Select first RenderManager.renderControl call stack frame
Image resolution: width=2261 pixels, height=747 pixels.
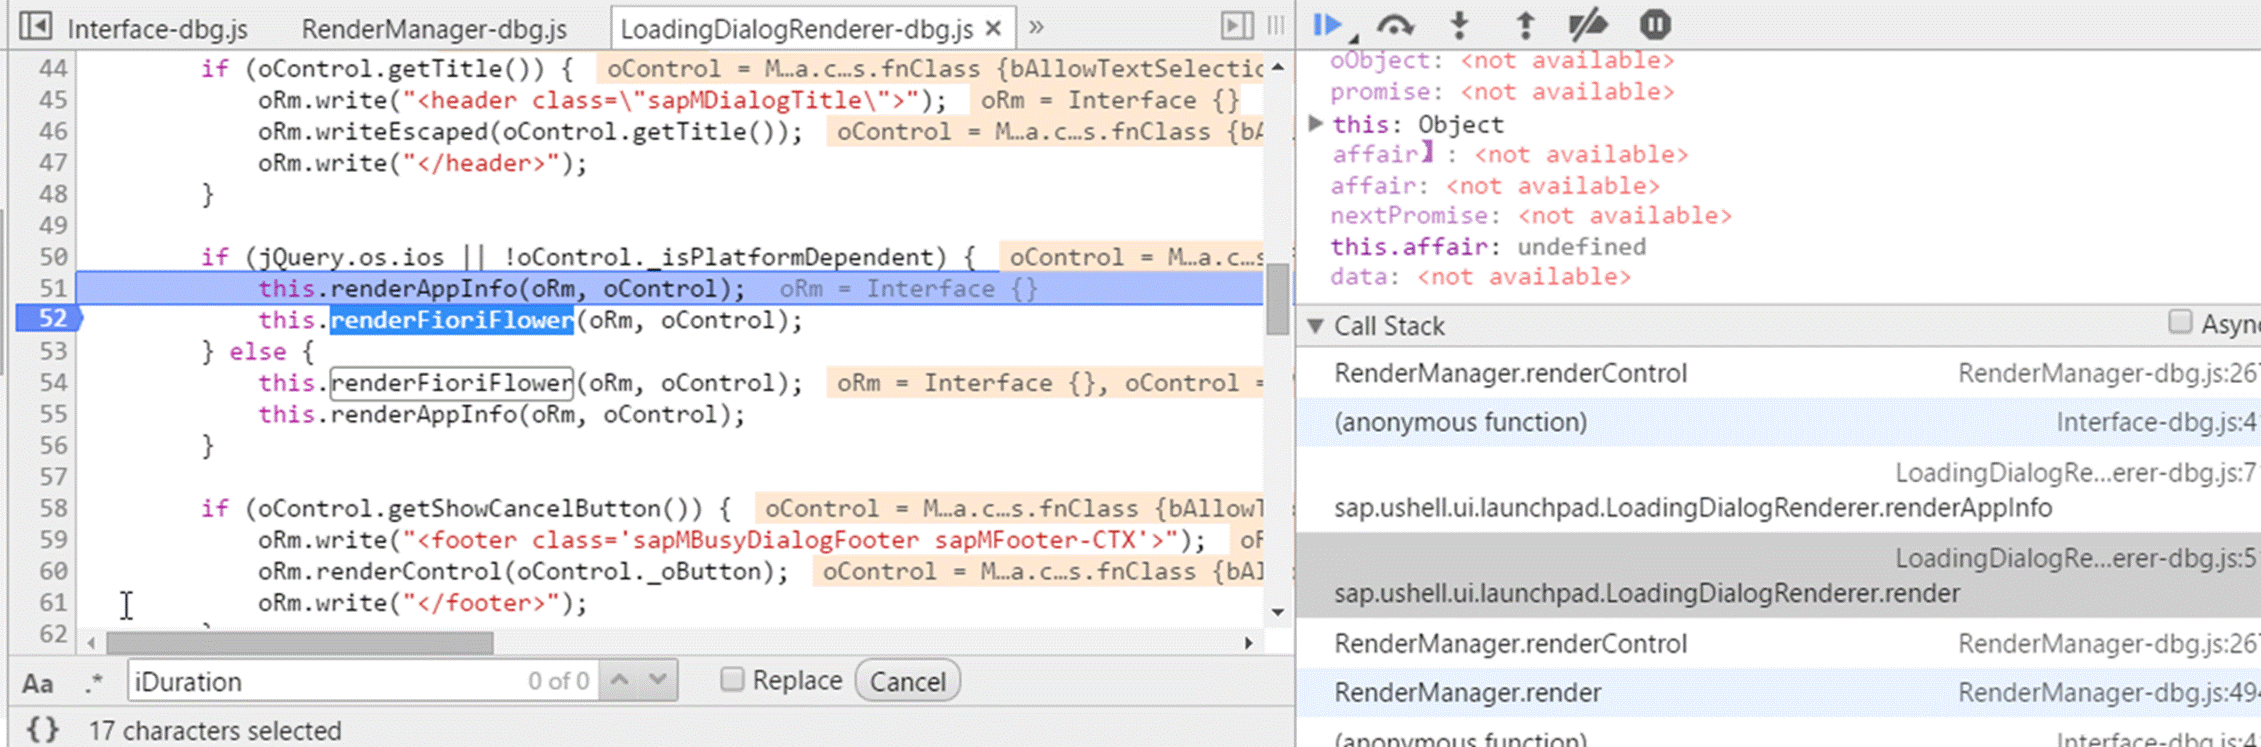click(1778, 373)
